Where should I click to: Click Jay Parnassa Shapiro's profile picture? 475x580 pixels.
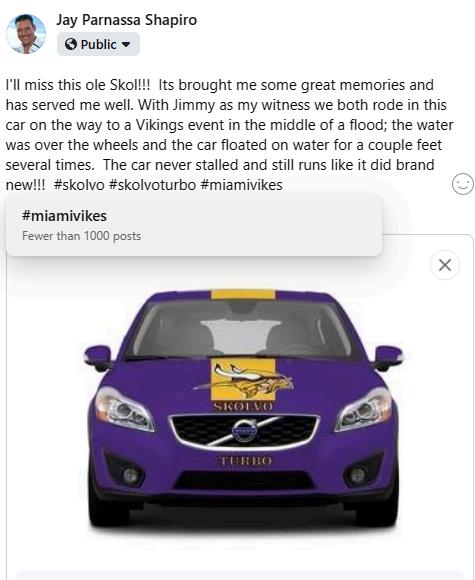point(26,34)
